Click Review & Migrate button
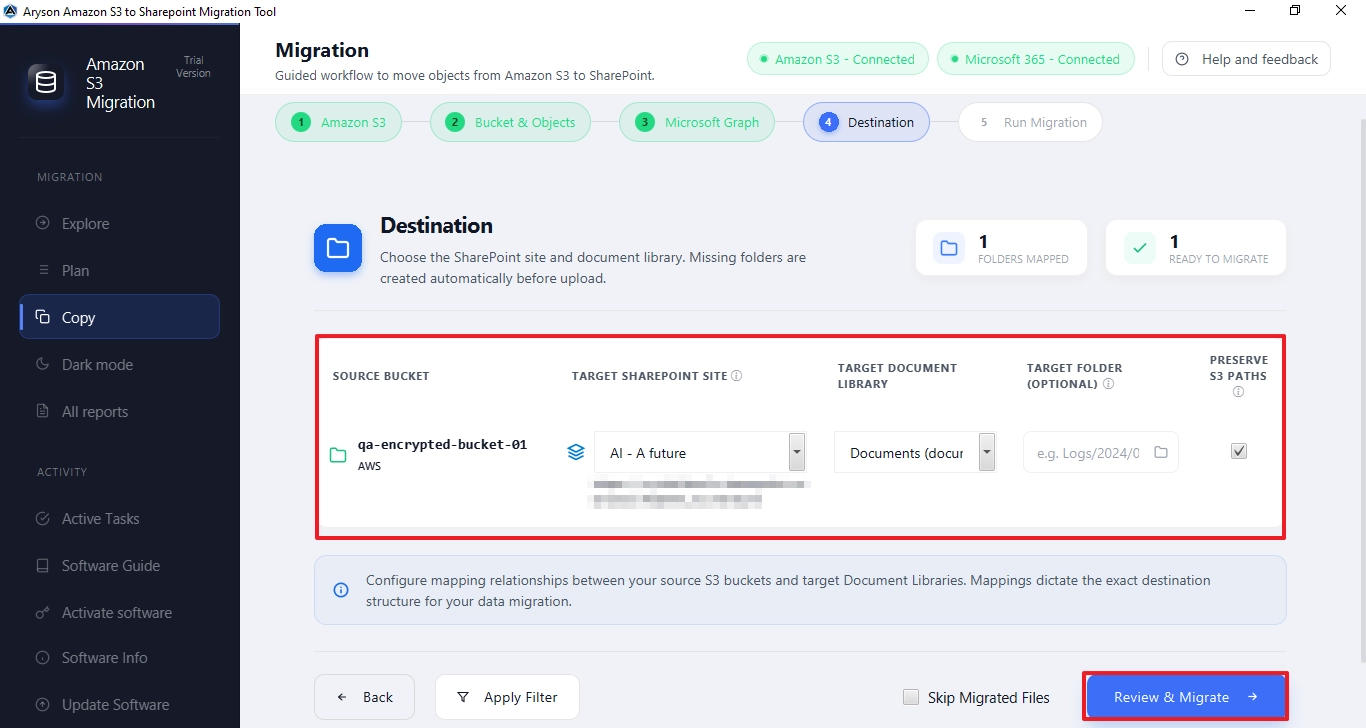The image size is (1366, 728). click(x=1185, y=697)
